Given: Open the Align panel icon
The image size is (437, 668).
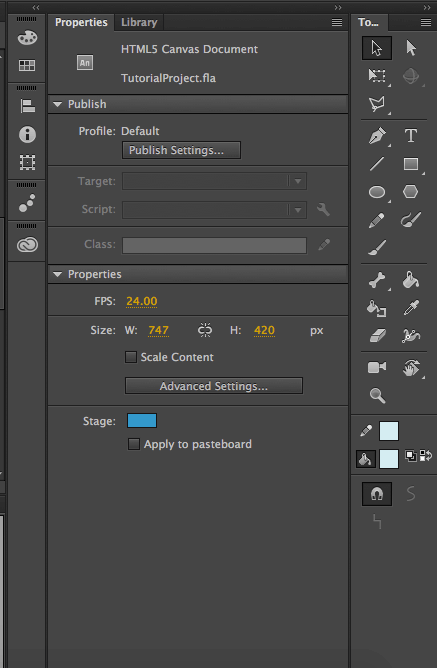Looking at the screenshot, I should pyautogui.click(x=27, y=106).
